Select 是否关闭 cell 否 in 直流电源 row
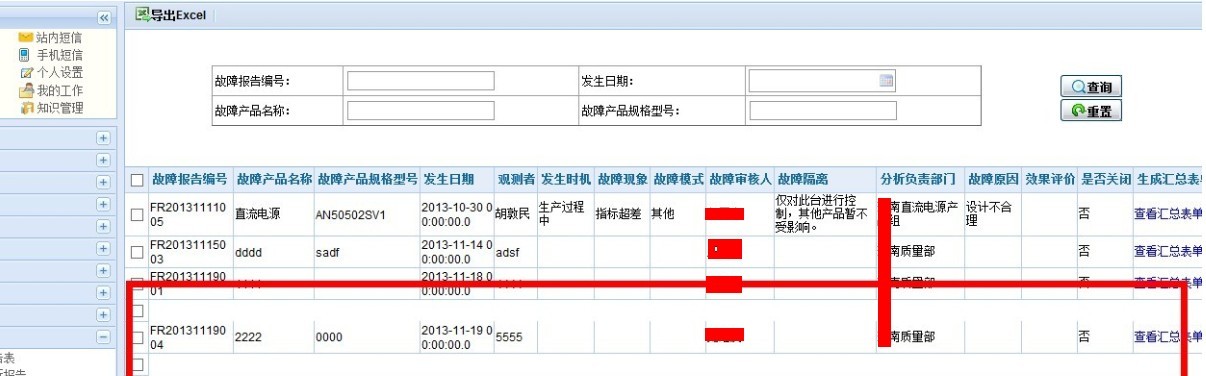The width and height of the screenshot is (1206, 376). 1084,214
